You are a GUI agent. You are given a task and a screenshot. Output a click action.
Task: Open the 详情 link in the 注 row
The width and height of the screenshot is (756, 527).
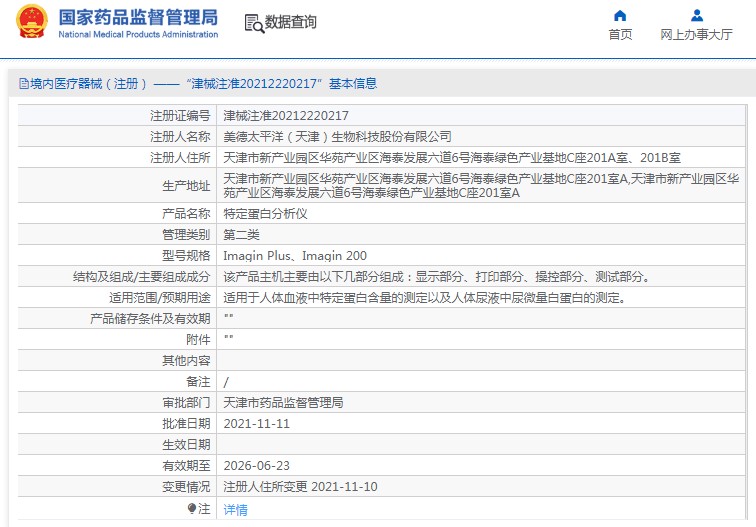tap(235, 510)
